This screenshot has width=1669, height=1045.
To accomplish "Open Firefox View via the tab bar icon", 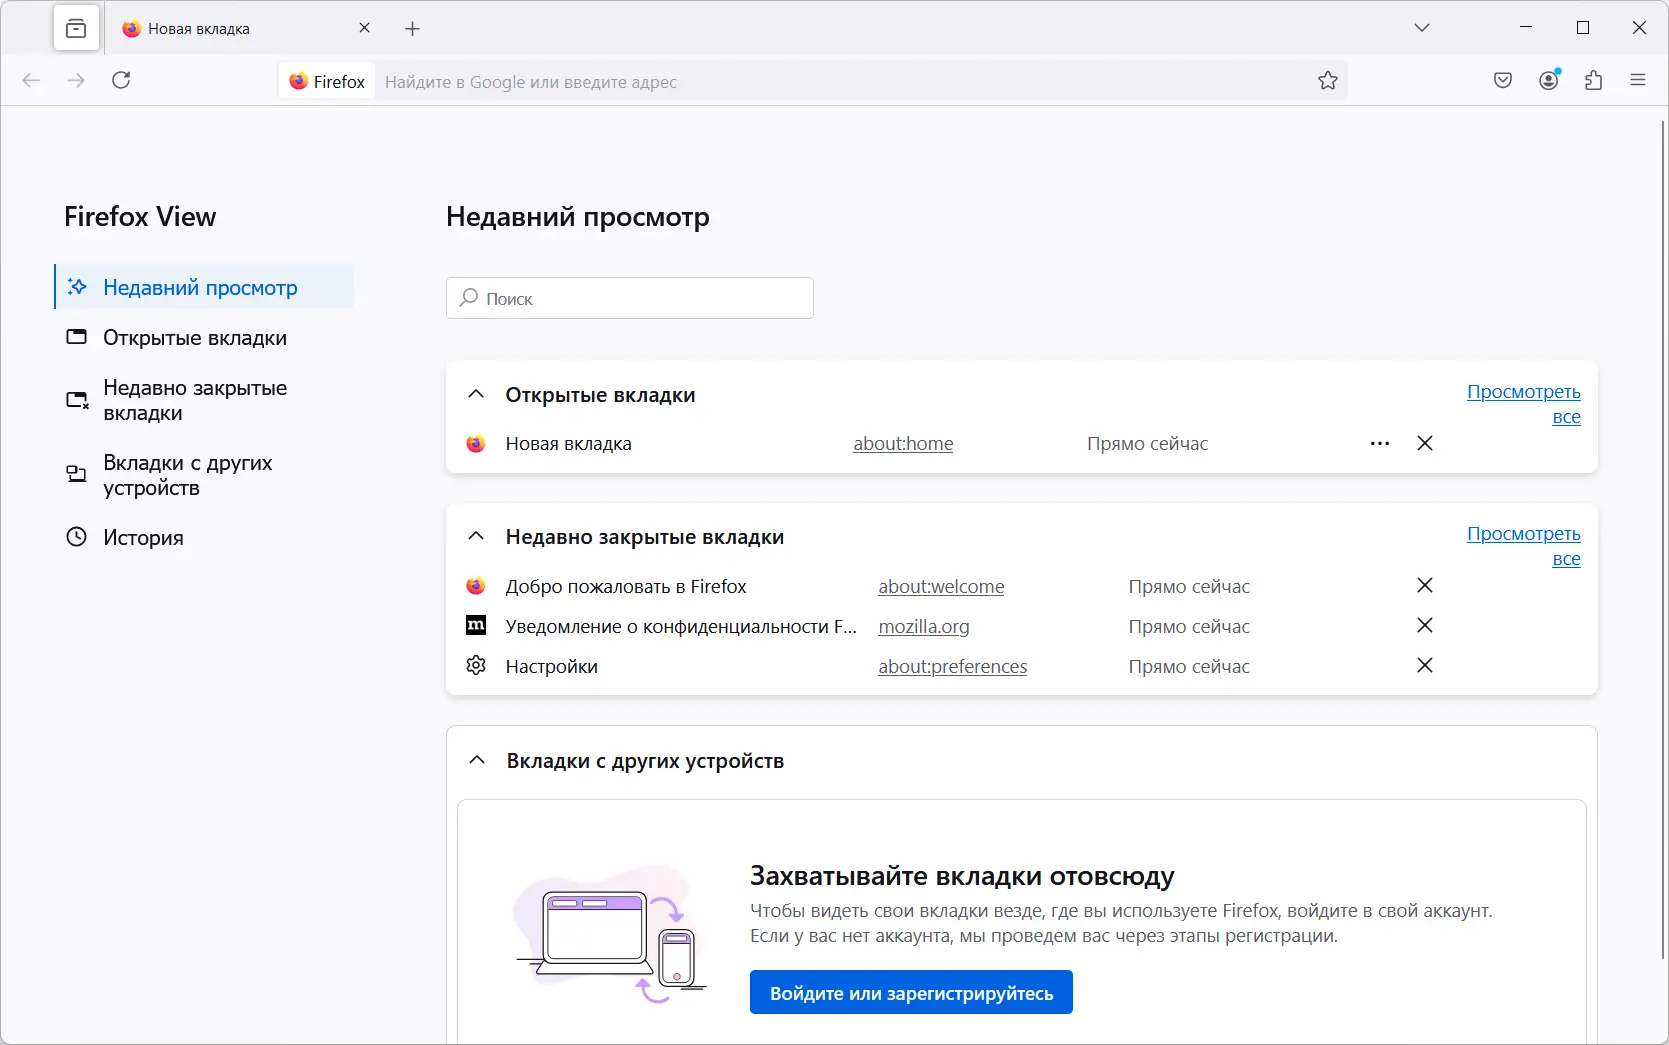I will [x=77, y=28].
